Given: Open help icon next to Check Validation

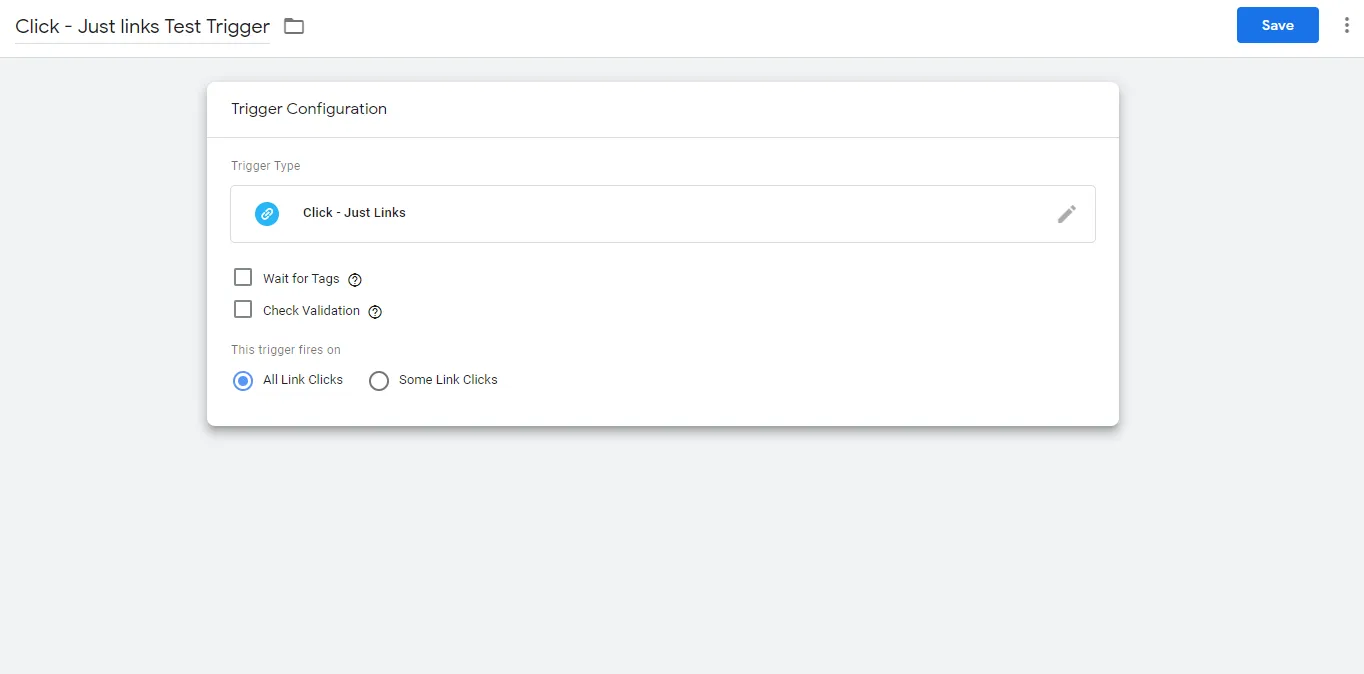Looking at the screenshot, I should 375,312.
